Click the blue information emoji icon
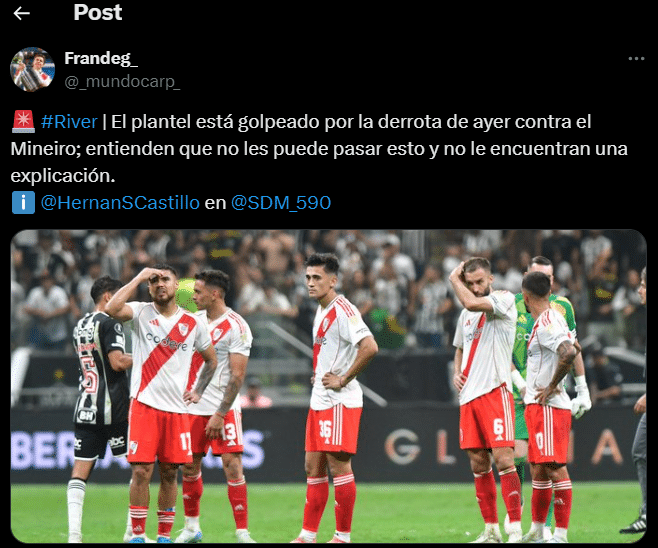 [x=23, y=203]
